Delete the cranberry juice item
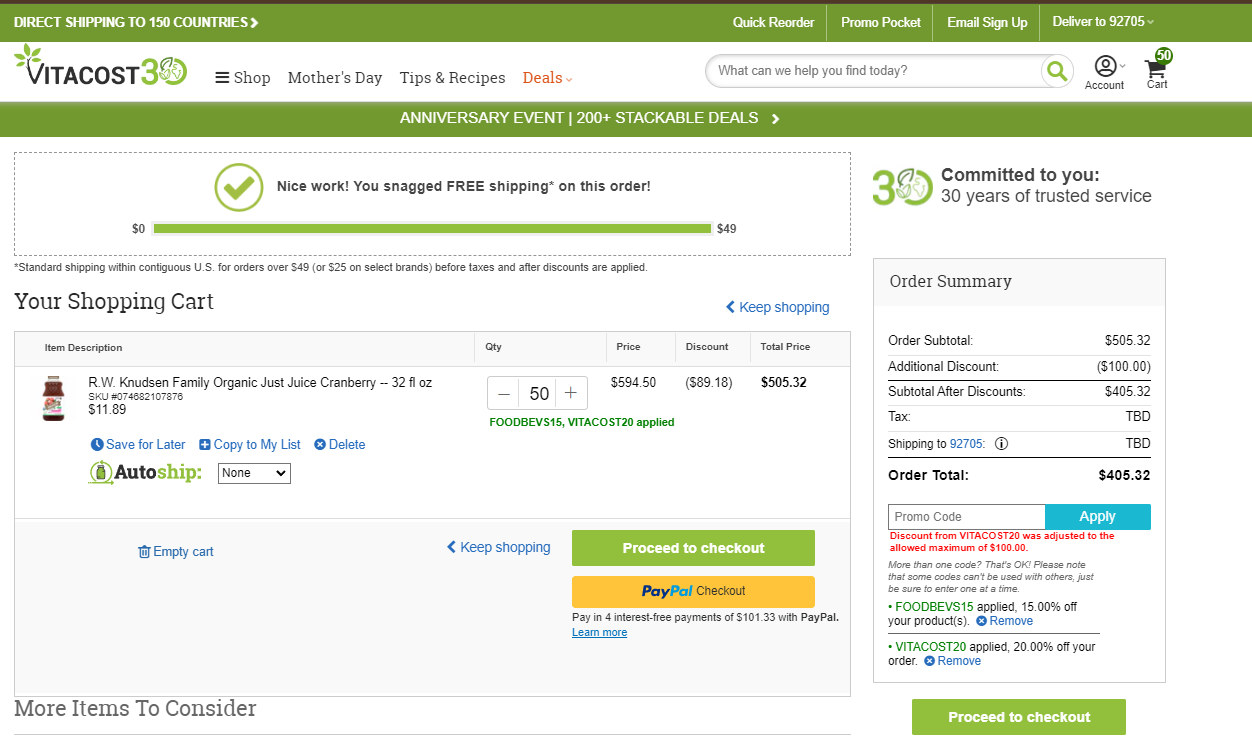 [x=340, y=445]
